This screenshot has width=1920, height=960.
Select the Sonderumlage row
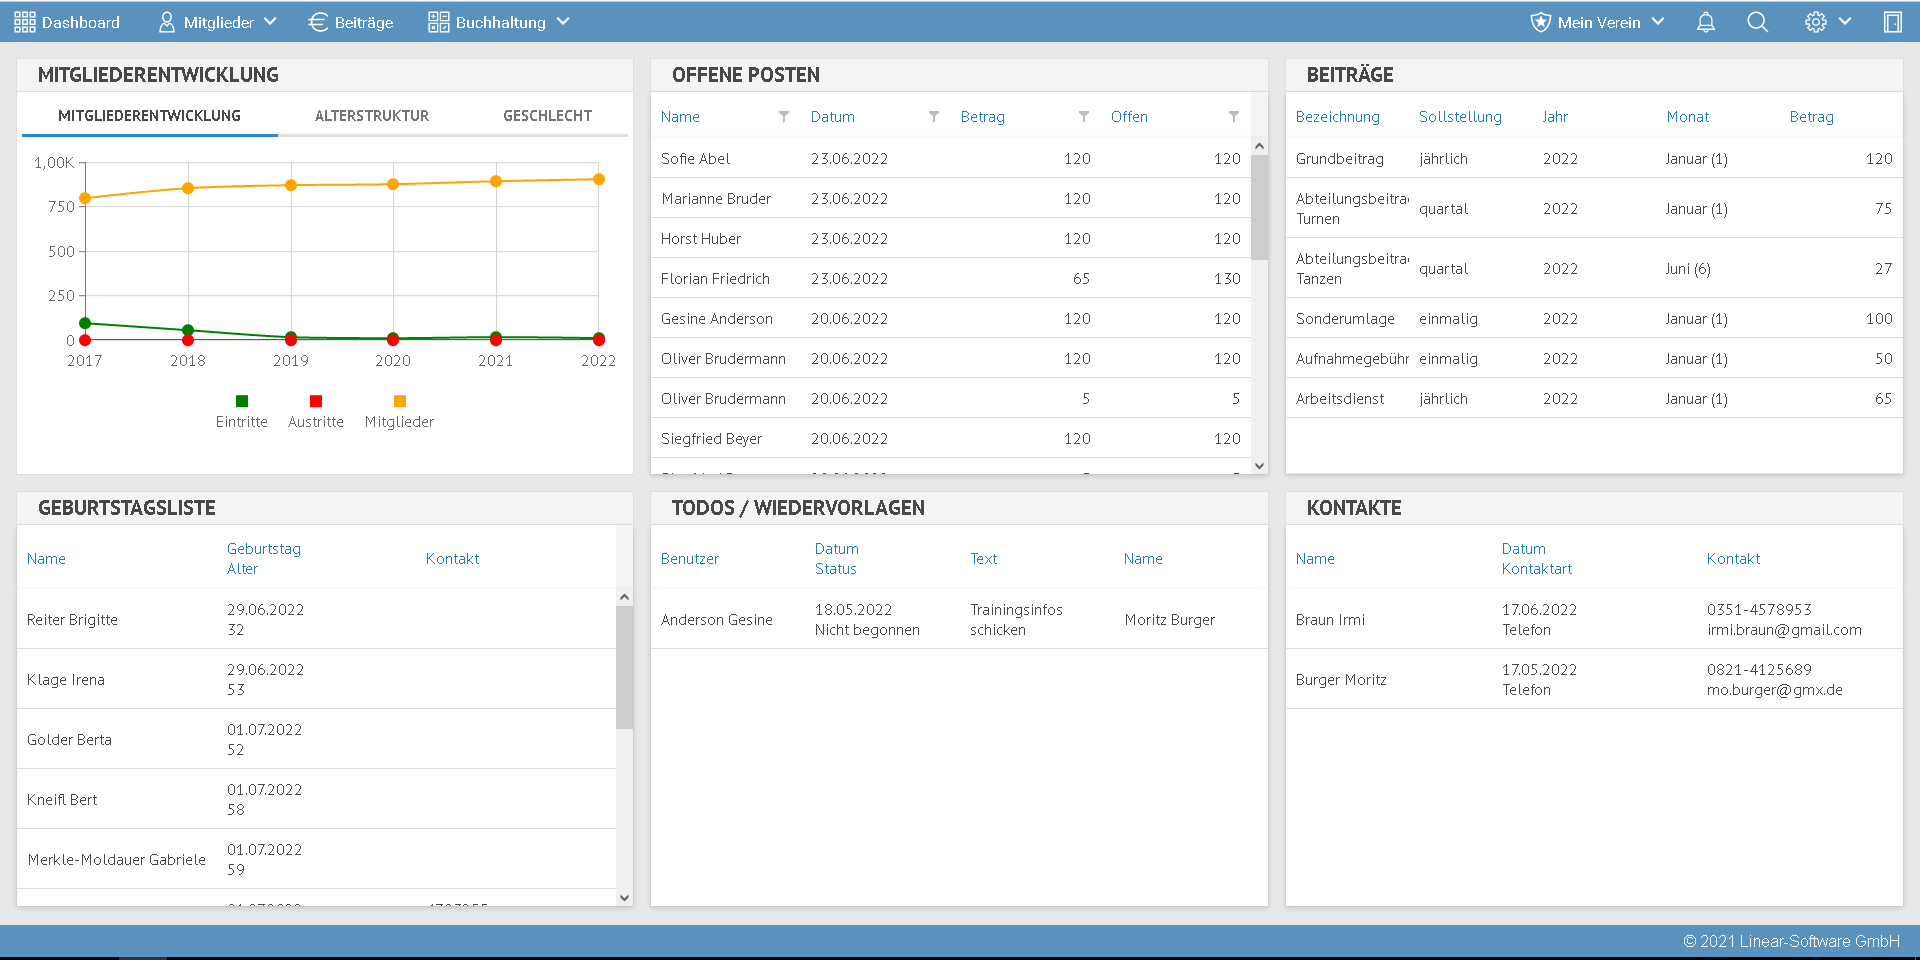(1594, 318)
